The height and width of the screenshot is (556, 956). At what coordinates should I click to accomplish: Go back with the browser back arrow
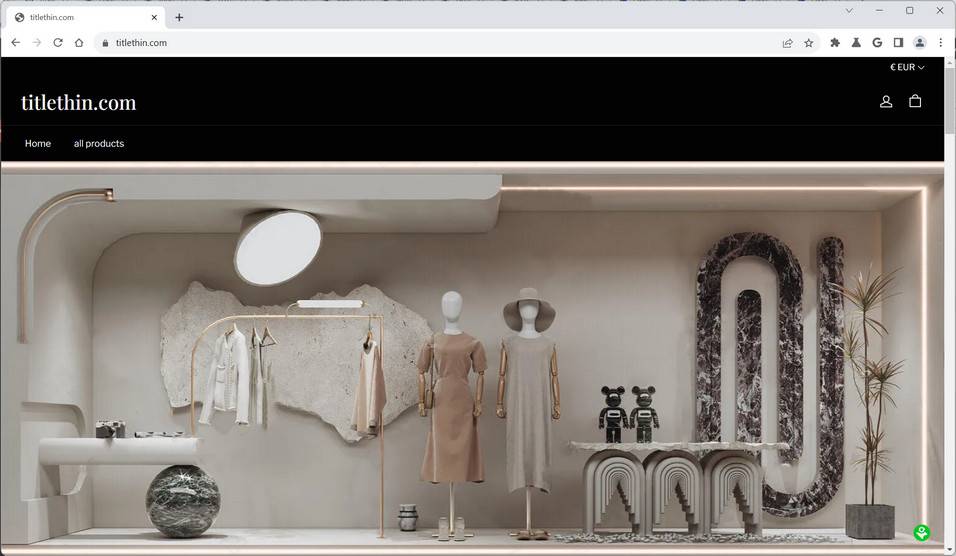(x=16, y=43)
